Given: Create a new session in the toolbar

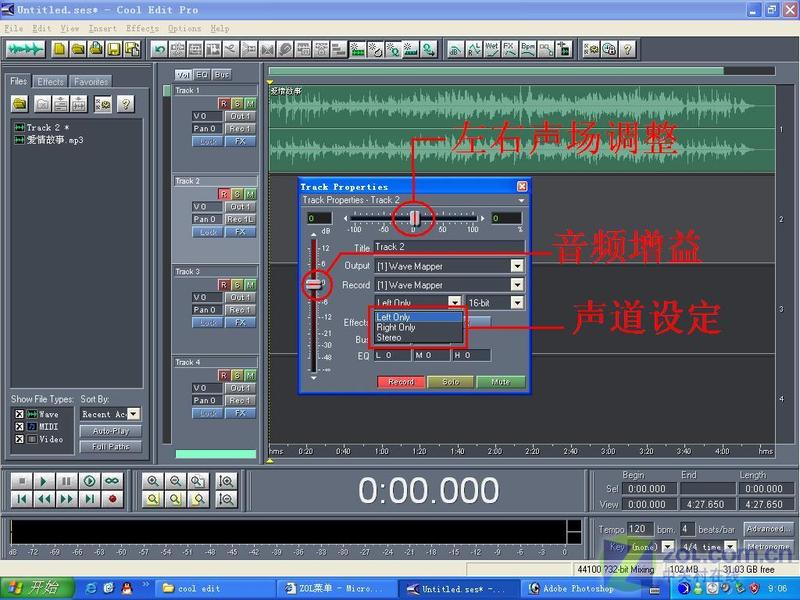Looking at the screenshot, I should [x=60, y=49].
